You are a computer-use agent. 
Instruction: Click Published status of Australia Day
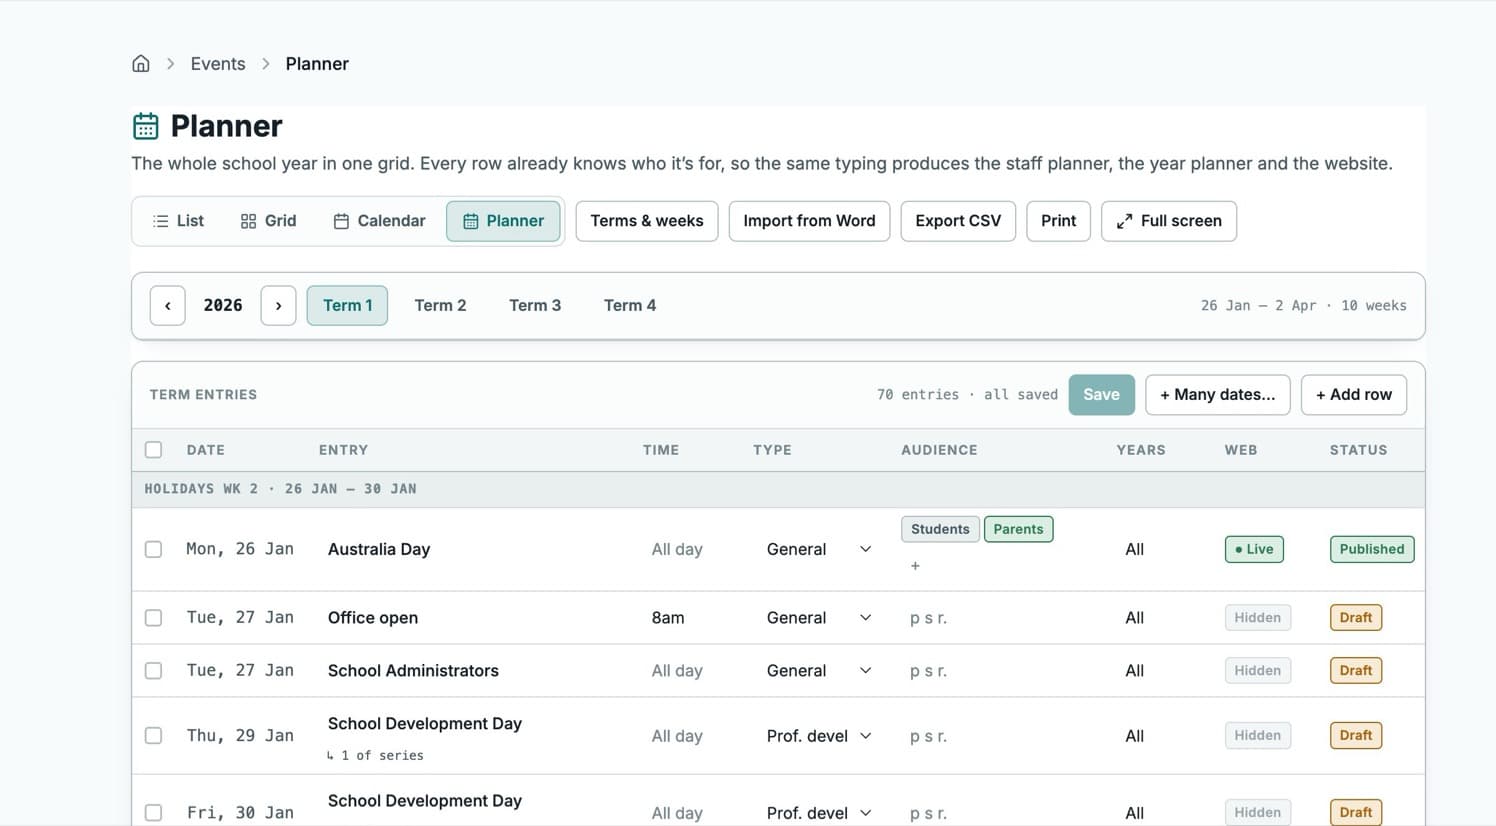(x=1372, y=549)
